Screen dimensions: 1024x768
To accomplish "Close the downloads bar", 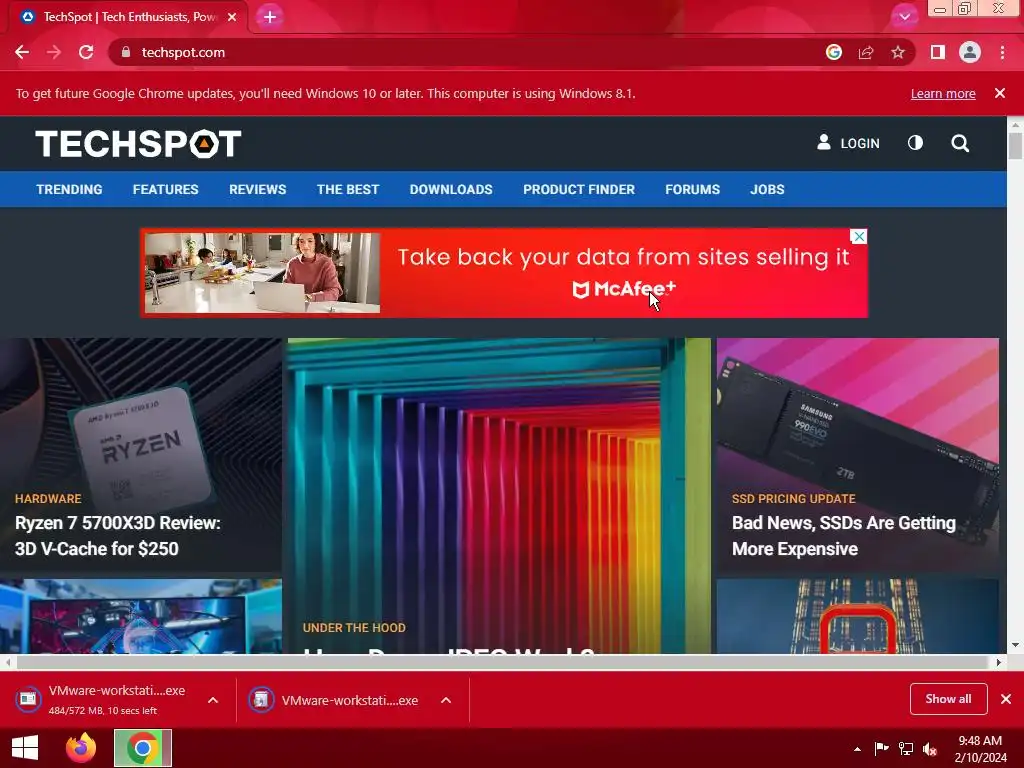I will point(1006,699).
